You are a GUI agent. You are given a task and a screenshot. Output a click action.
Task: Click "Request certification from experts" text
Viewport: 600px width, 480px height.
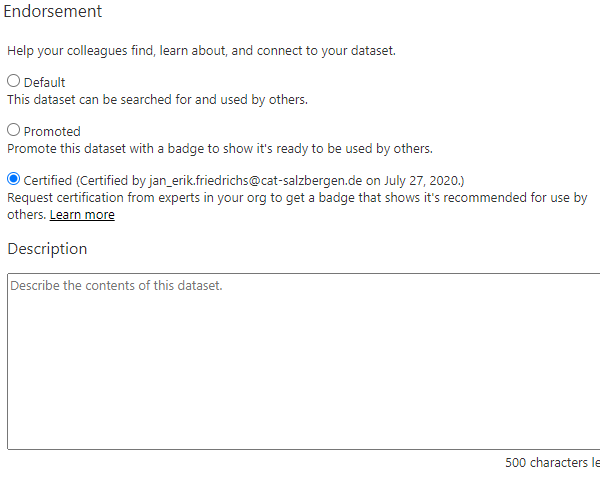120,198
